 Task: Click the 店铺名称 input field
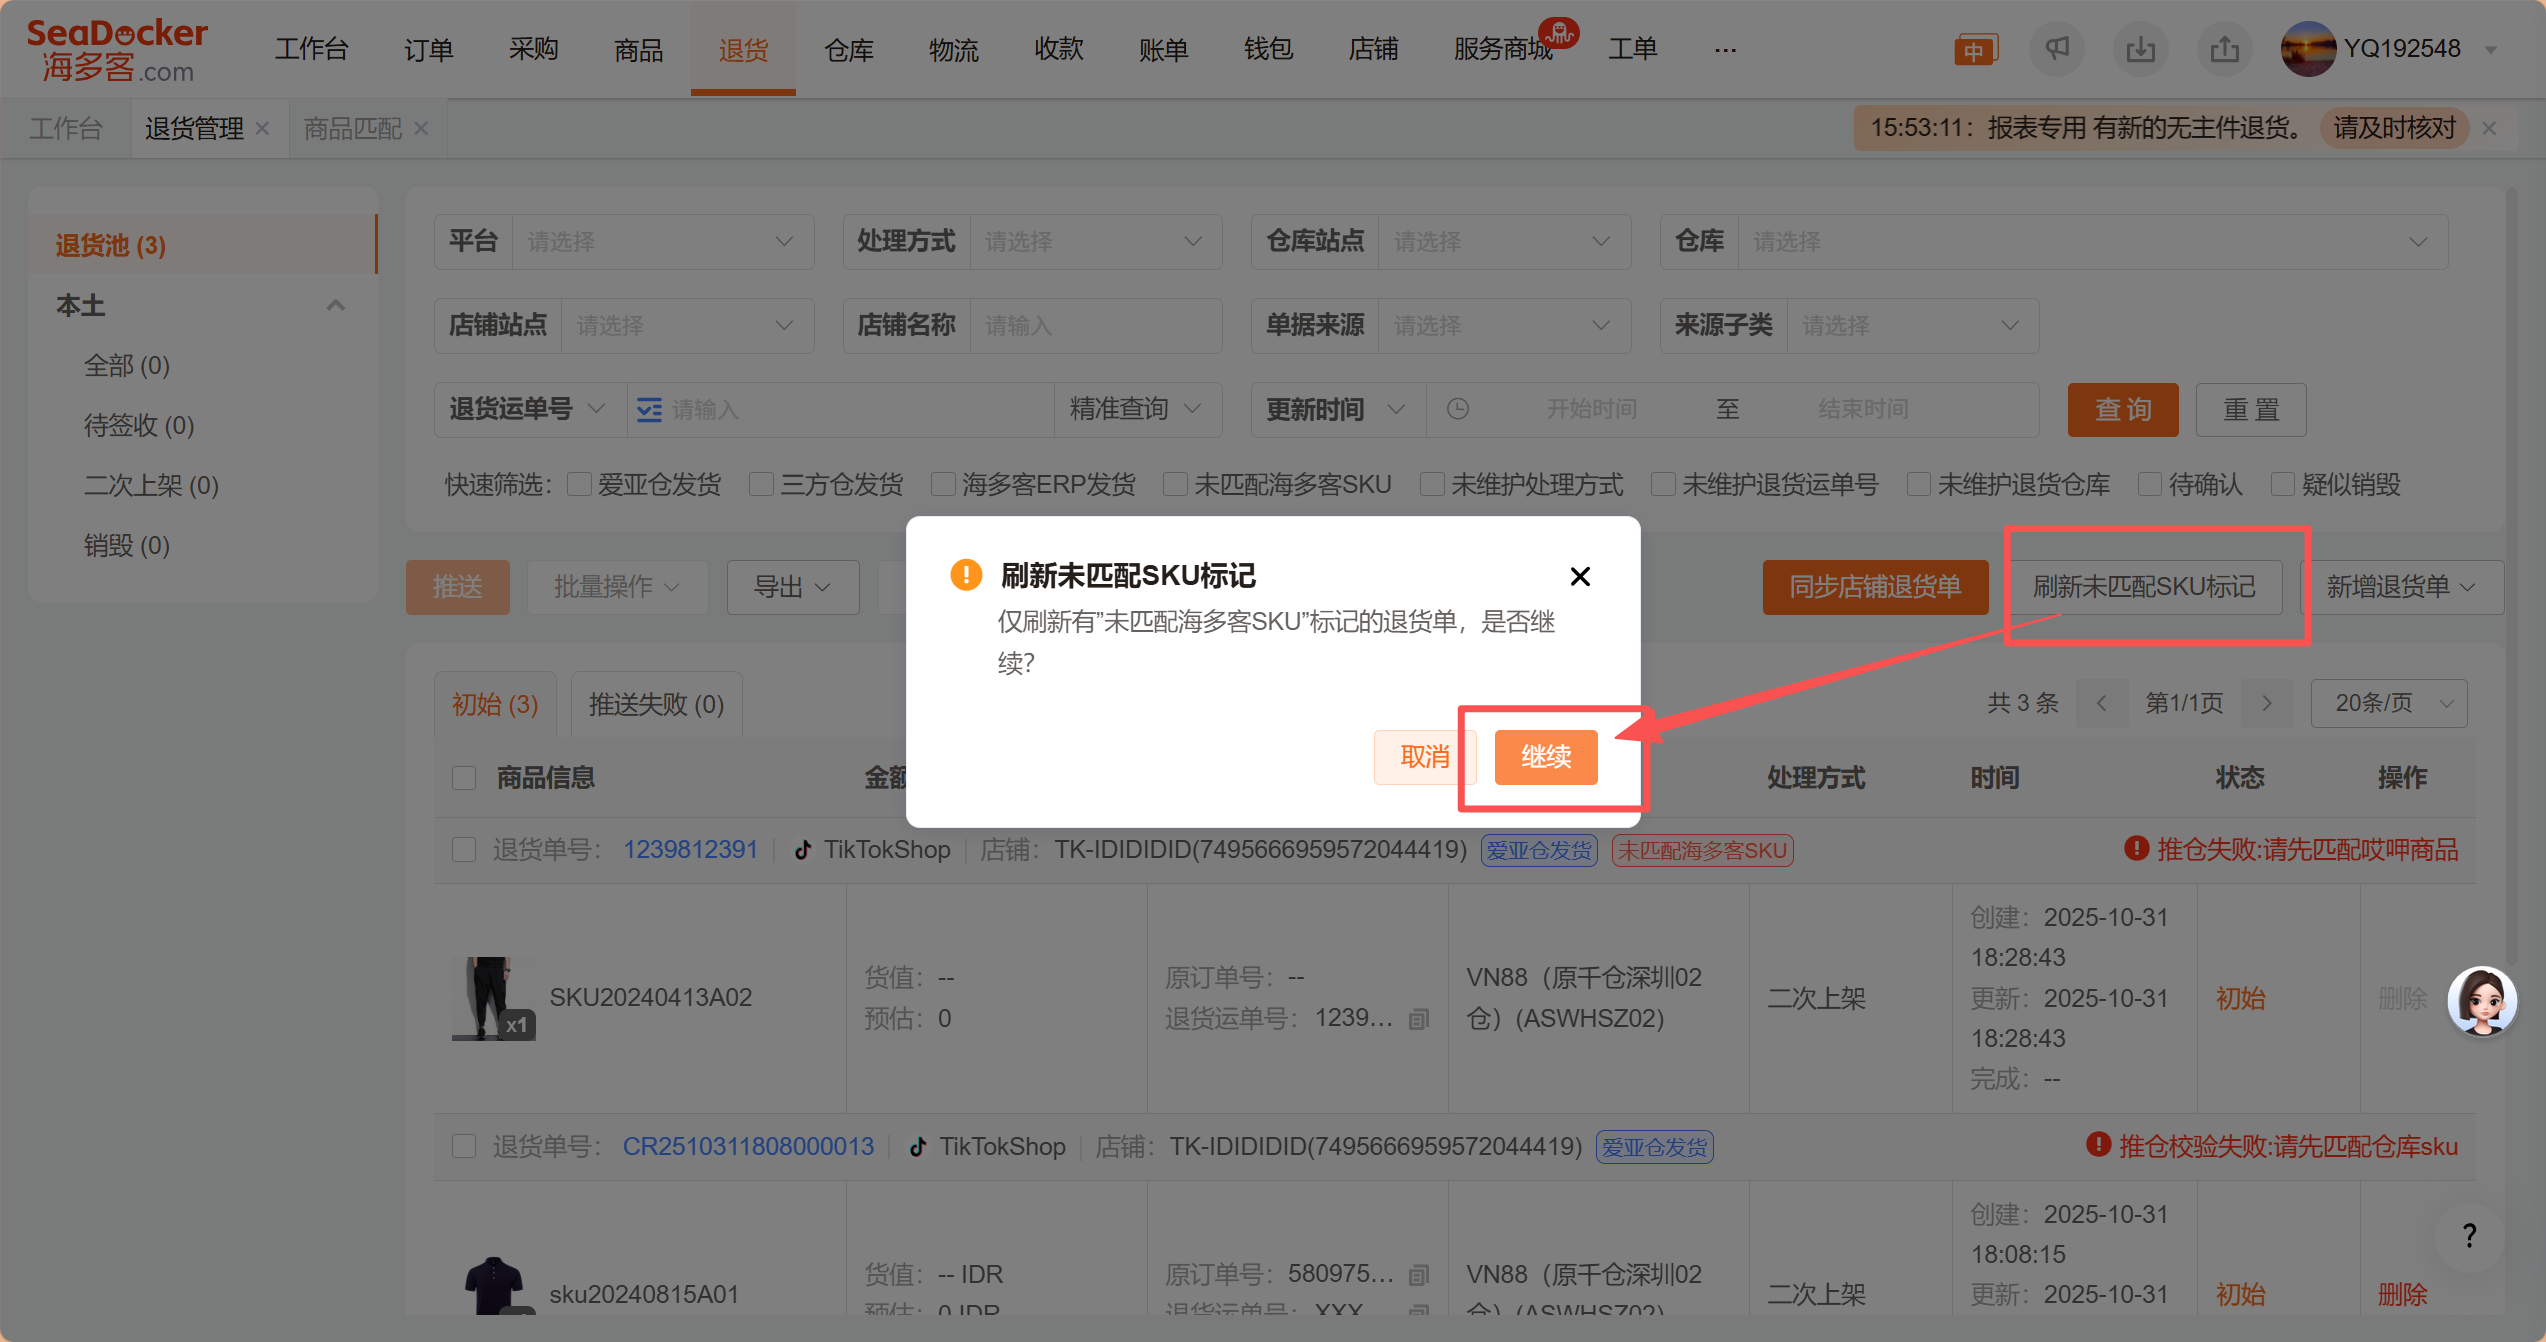(x=1094, y=326)
